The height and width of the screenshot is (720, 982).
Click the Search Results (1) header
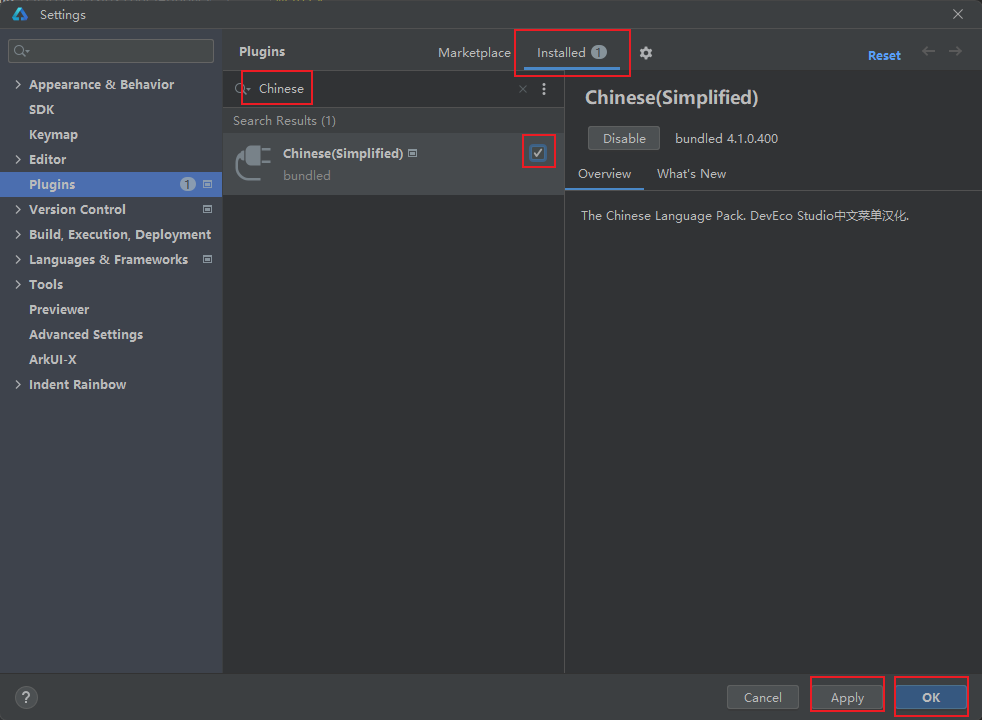(x=284, y=121)
